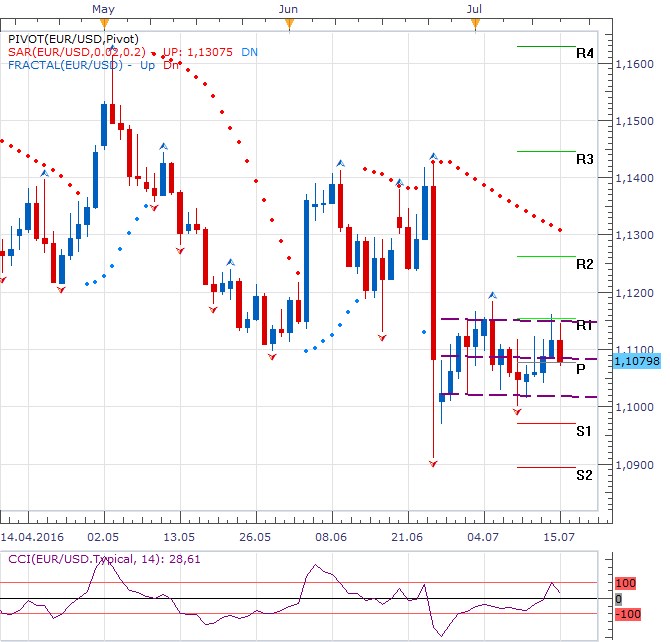Select the CCI(EUR/USD.Typical, 14) indicator label
The image size is (670, 642).
click(x=104, y=559)
